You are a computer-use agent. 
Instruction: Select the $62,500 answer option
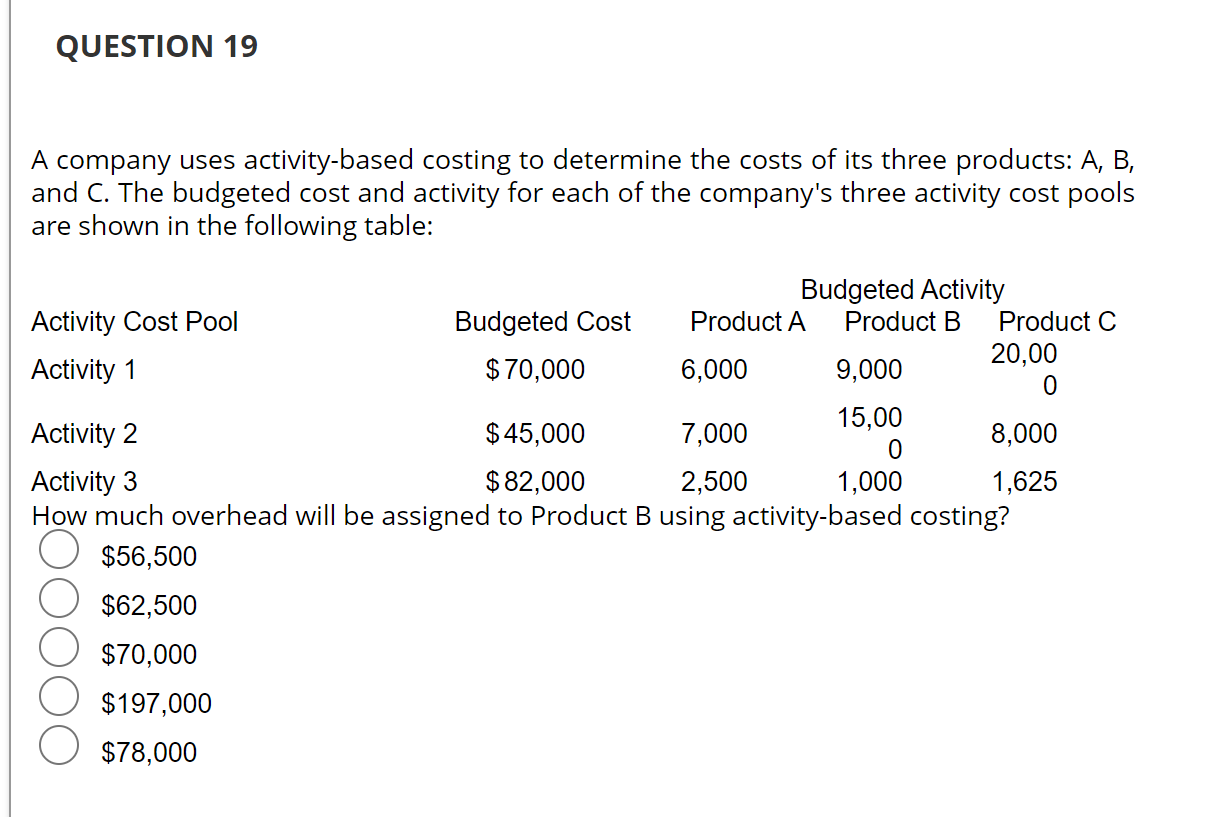point(59,598)
